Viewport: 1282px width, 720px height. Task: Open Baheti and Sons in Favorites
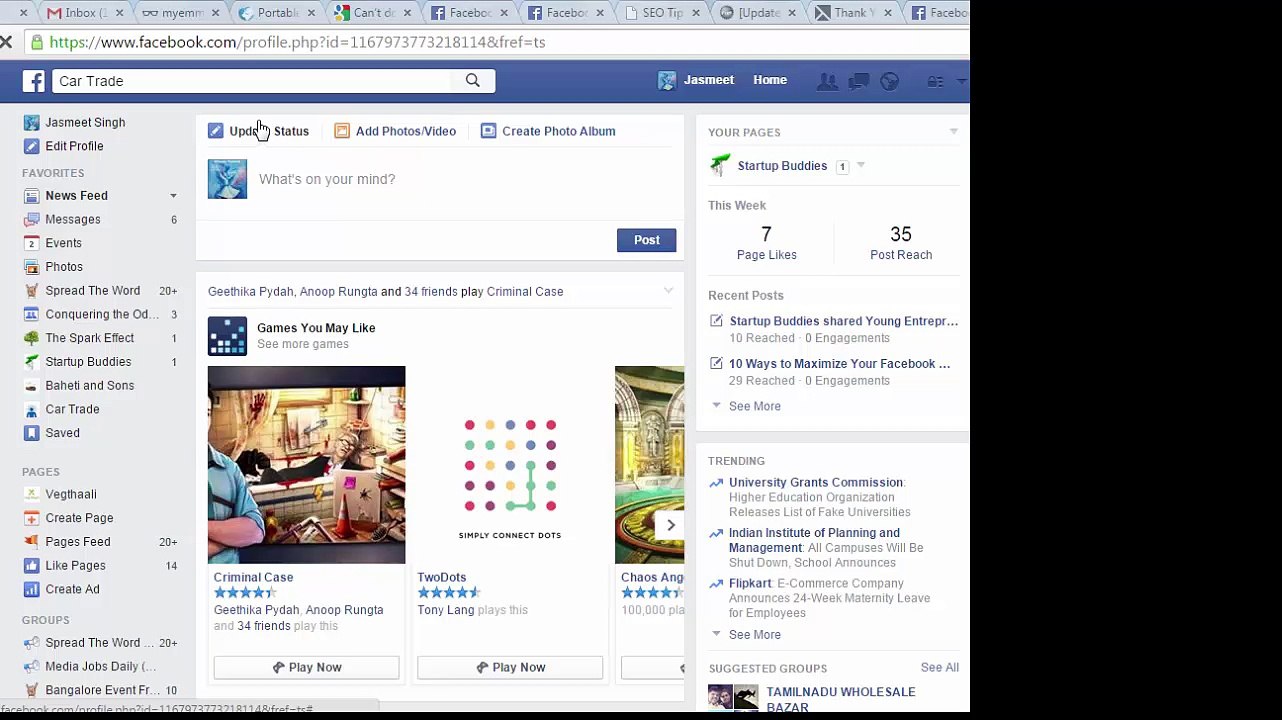coord(90,386)
